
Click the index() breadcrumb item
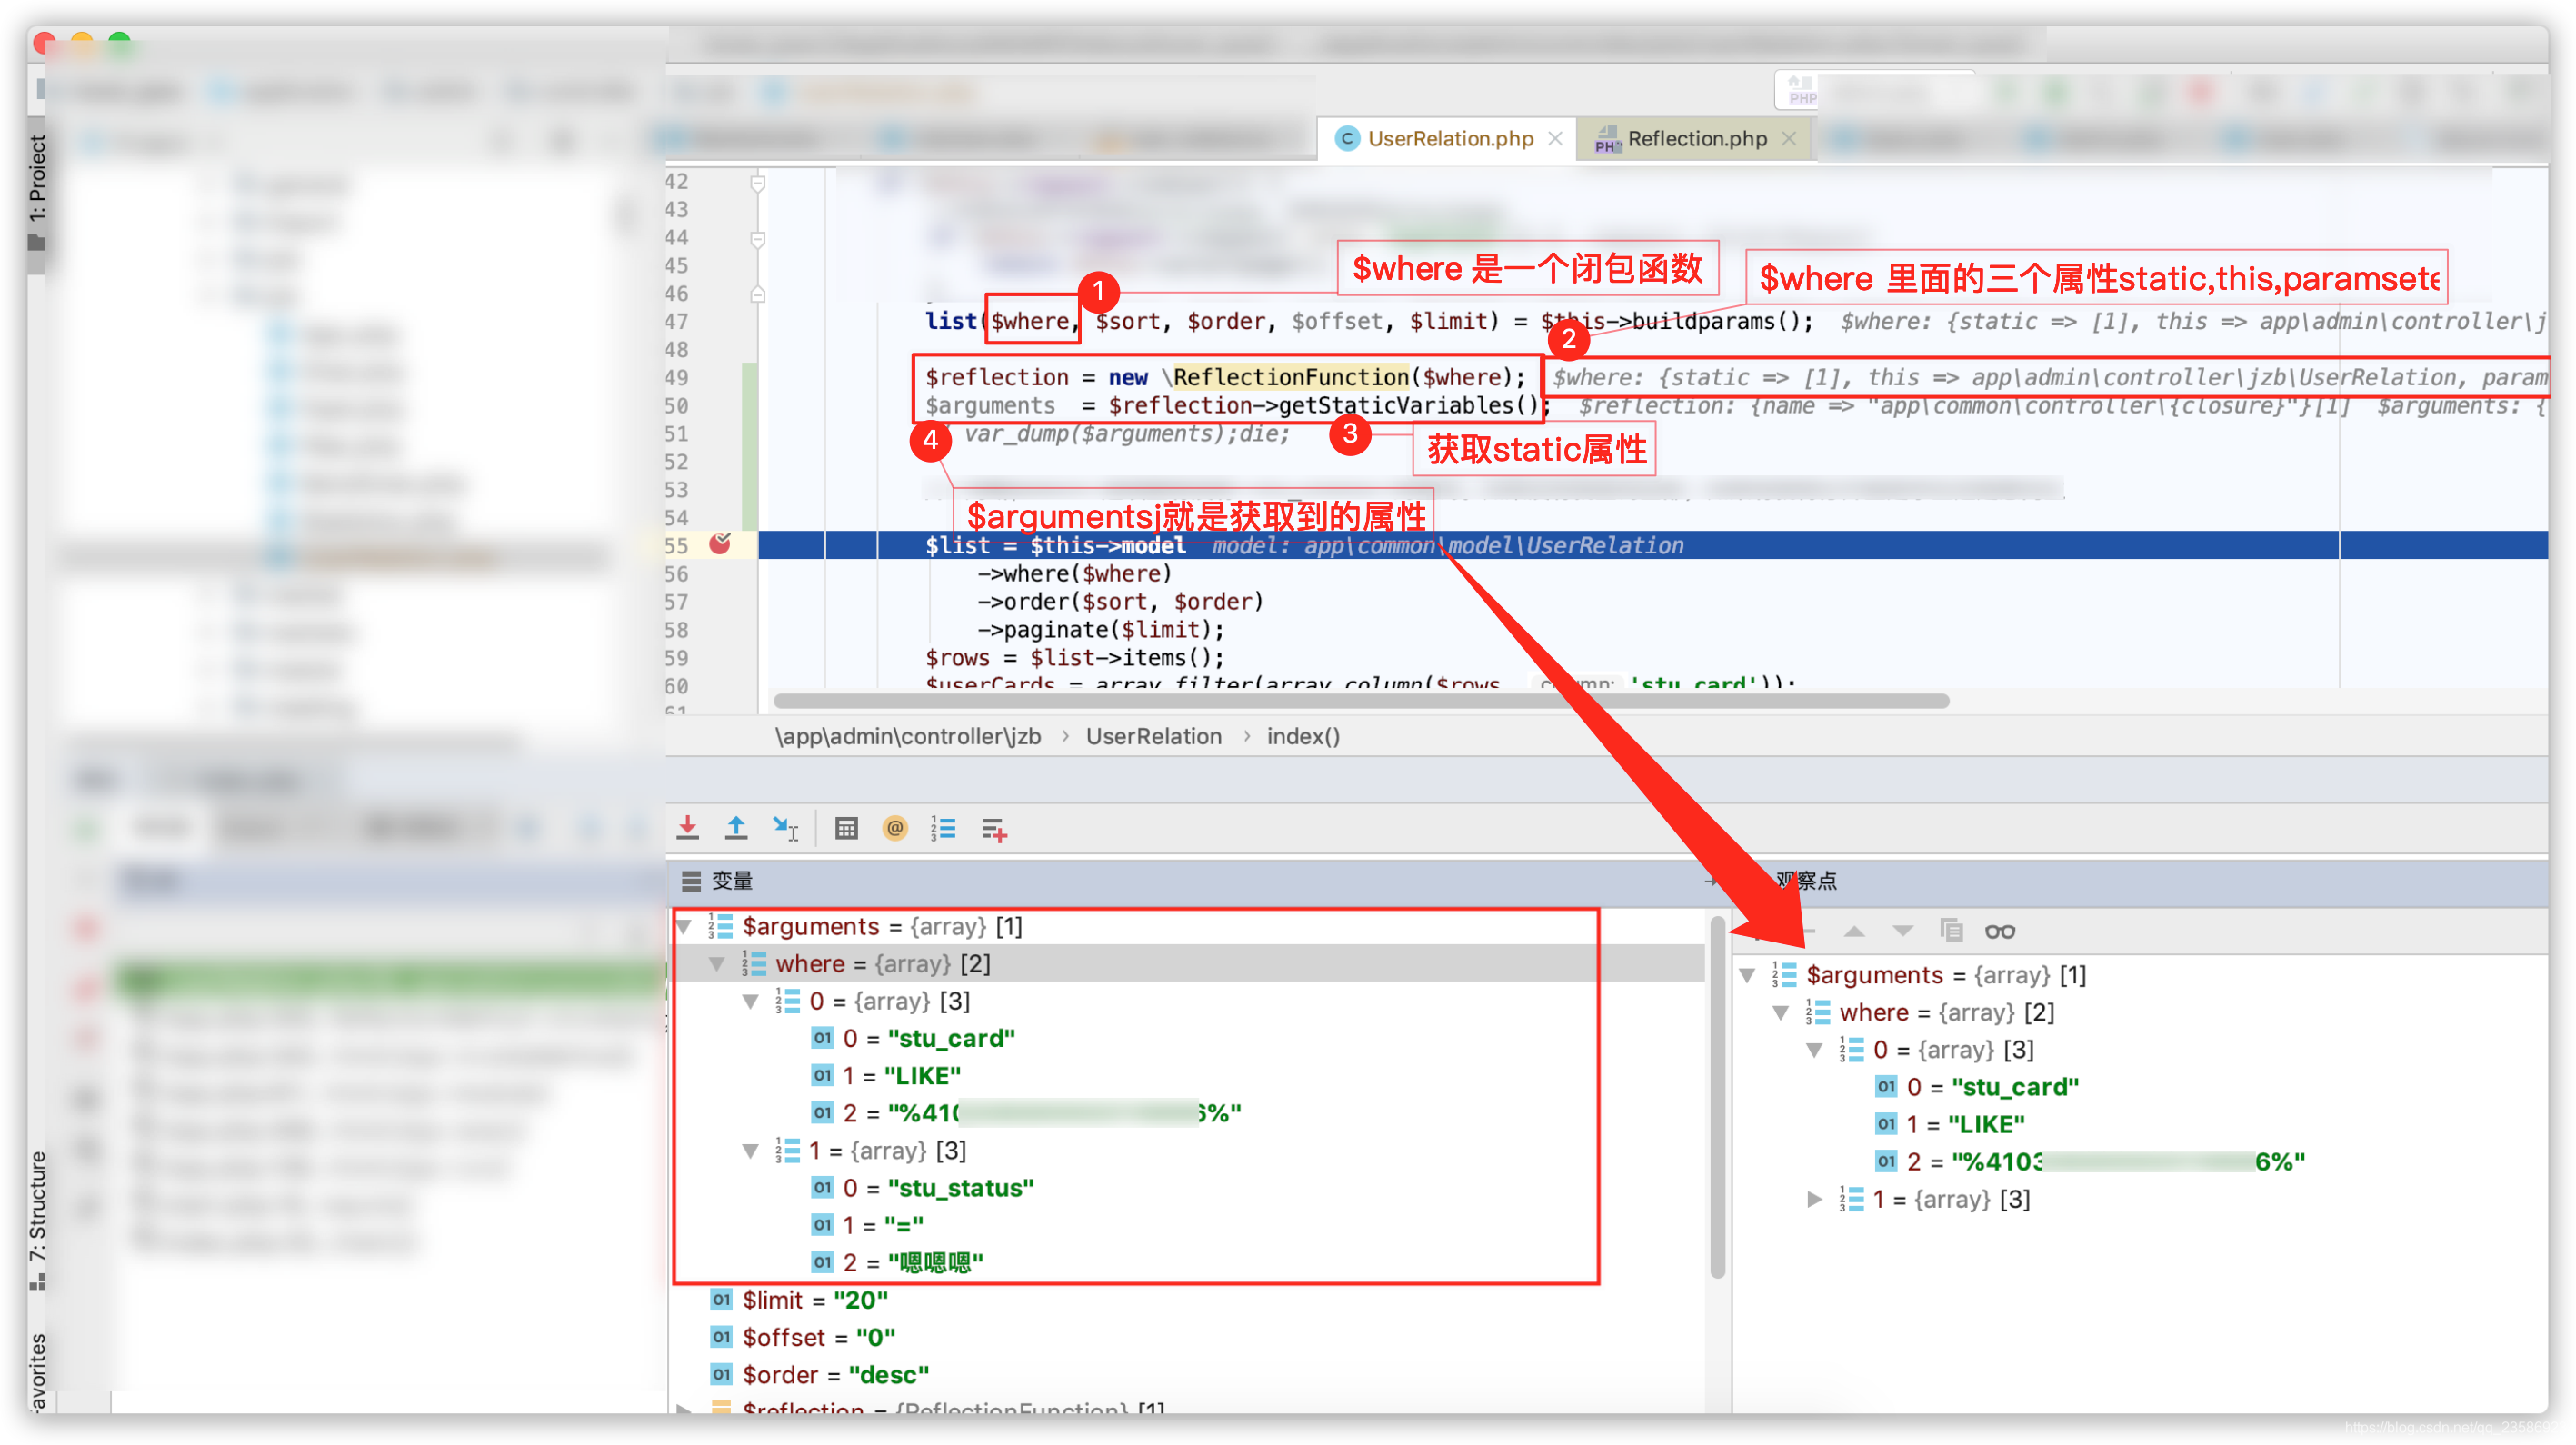pyautogui.click(x=1302, y=736)
